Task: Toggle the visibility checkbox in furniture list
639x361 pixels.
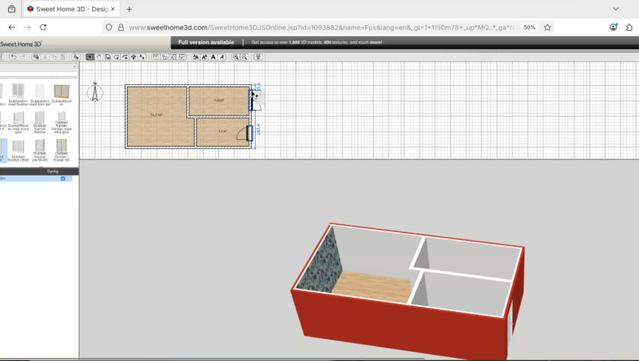Action: [x=63, y=178]
